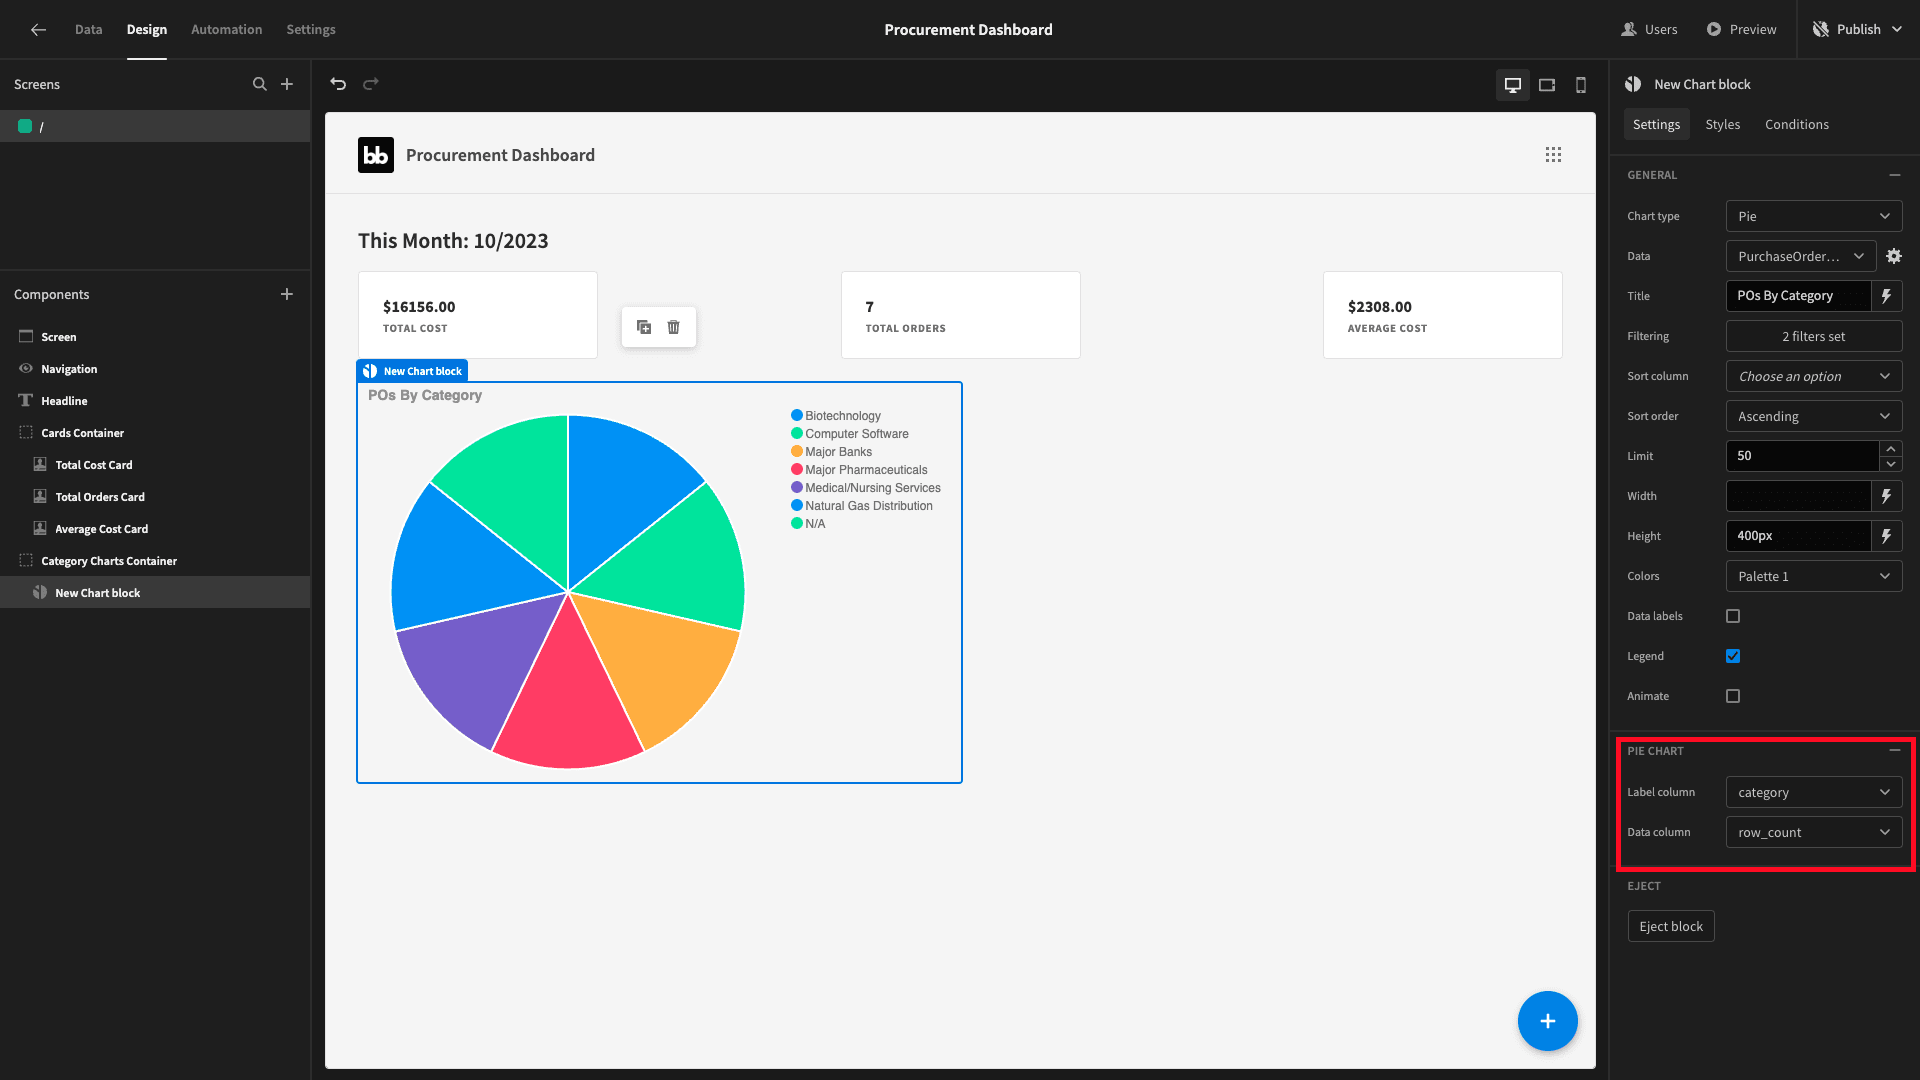Open the Chart type dropdown
1920x1080 pixels.
1814,216
